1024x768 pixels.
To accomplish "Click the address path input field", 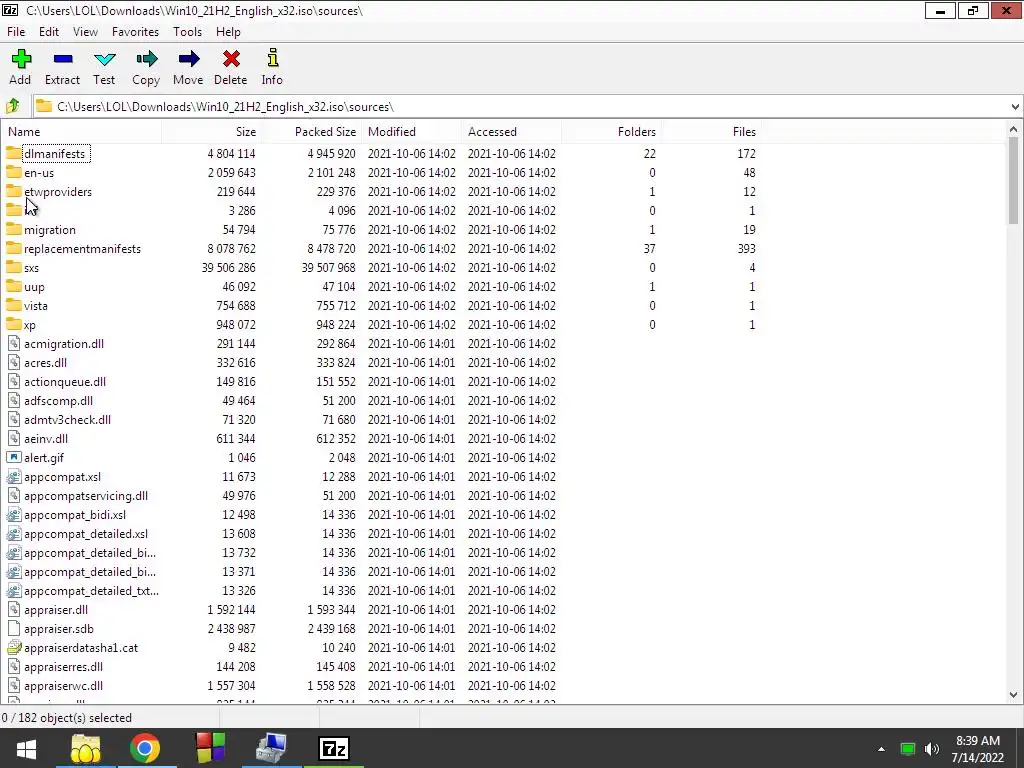I will click(520, 106).
